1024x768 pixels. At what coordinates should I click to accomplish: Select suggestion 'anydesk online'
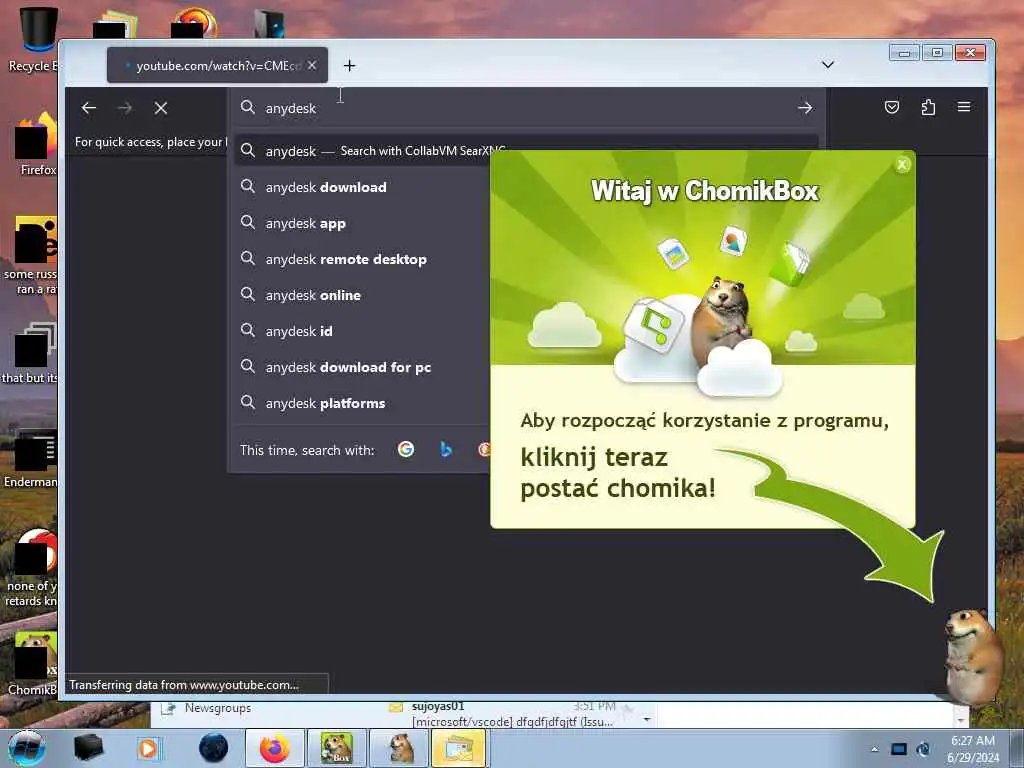coord(363,295)
